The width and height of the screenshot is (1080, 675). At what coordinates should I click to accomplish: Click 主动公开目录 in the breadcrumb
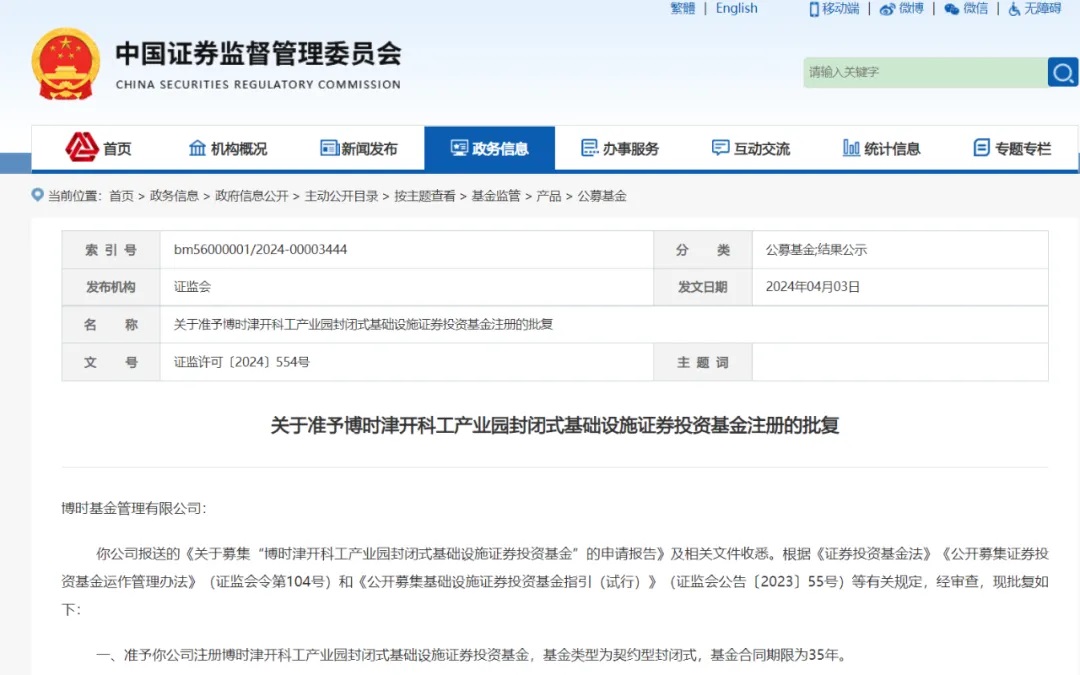[342, 196]
